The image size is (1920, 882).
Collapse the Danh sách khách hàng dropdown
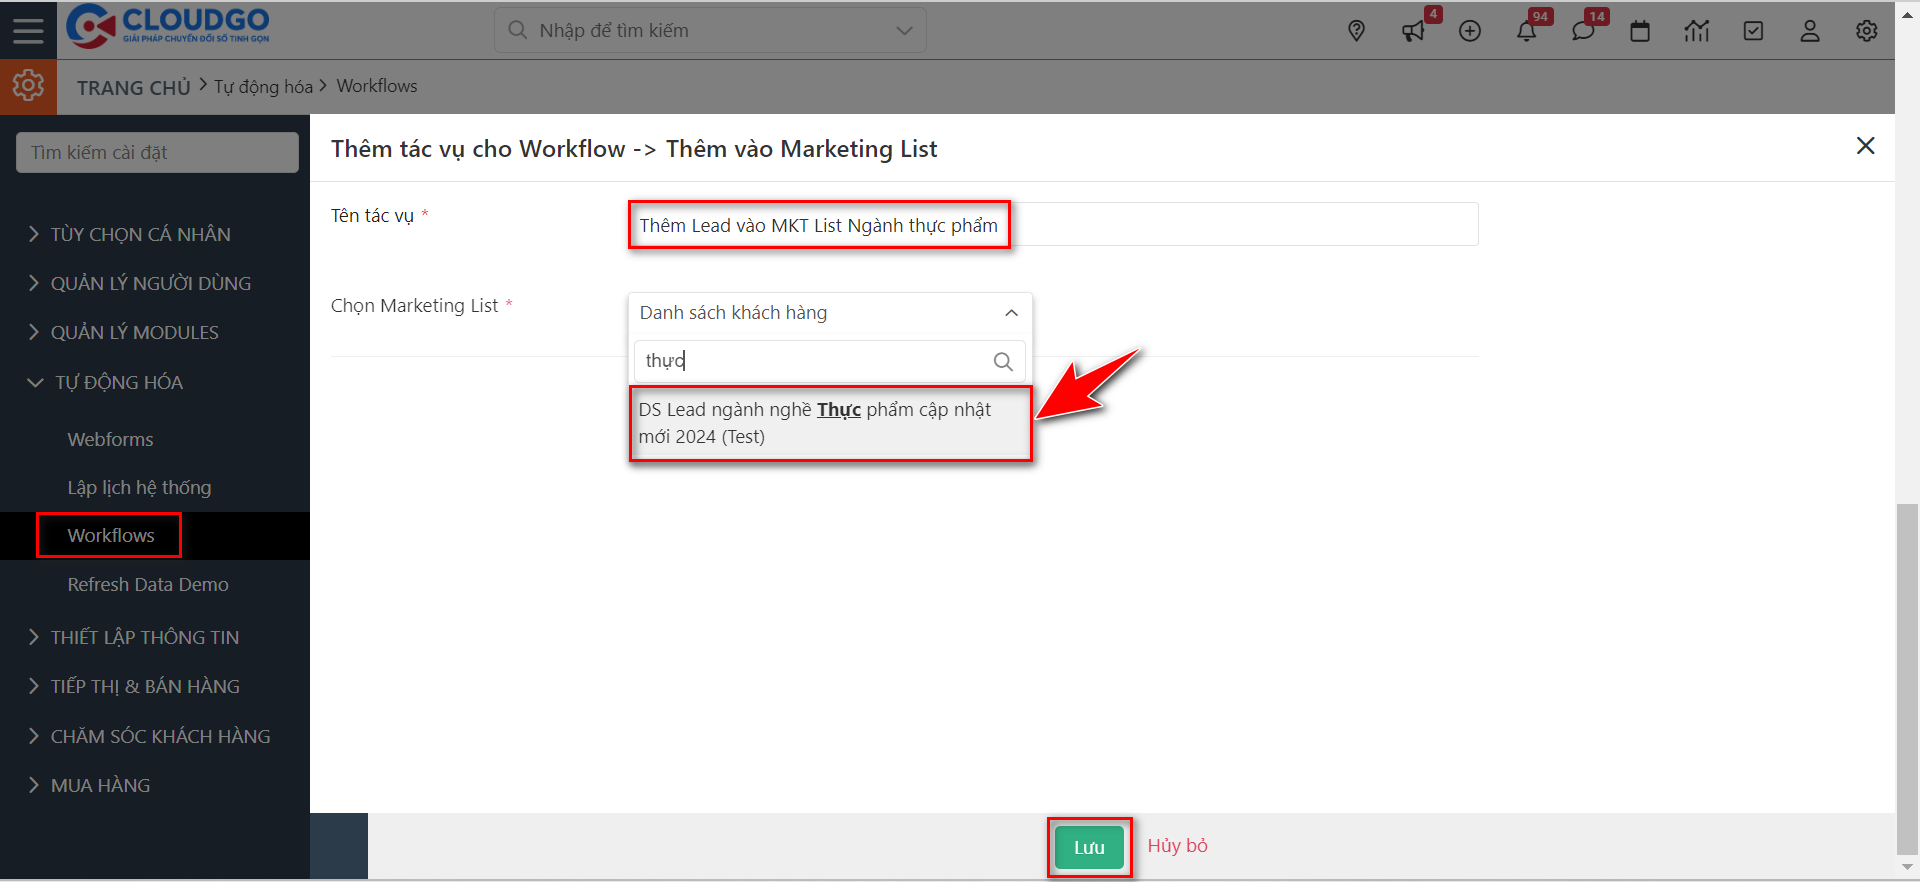click(x=1011, y=313)
